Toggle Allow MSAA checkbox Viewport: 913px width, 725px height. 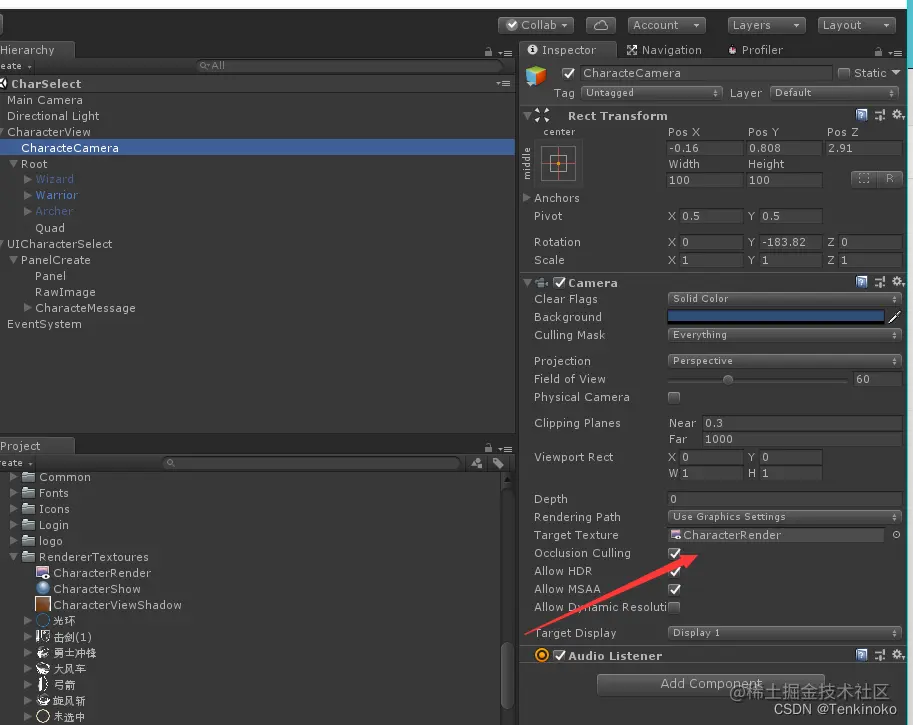coord(674,589)
